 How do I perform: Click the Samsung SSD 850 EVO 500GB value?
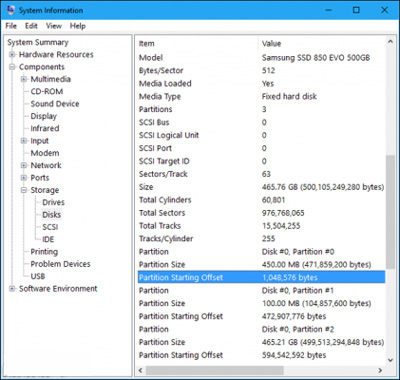click(x=316, y=58)
